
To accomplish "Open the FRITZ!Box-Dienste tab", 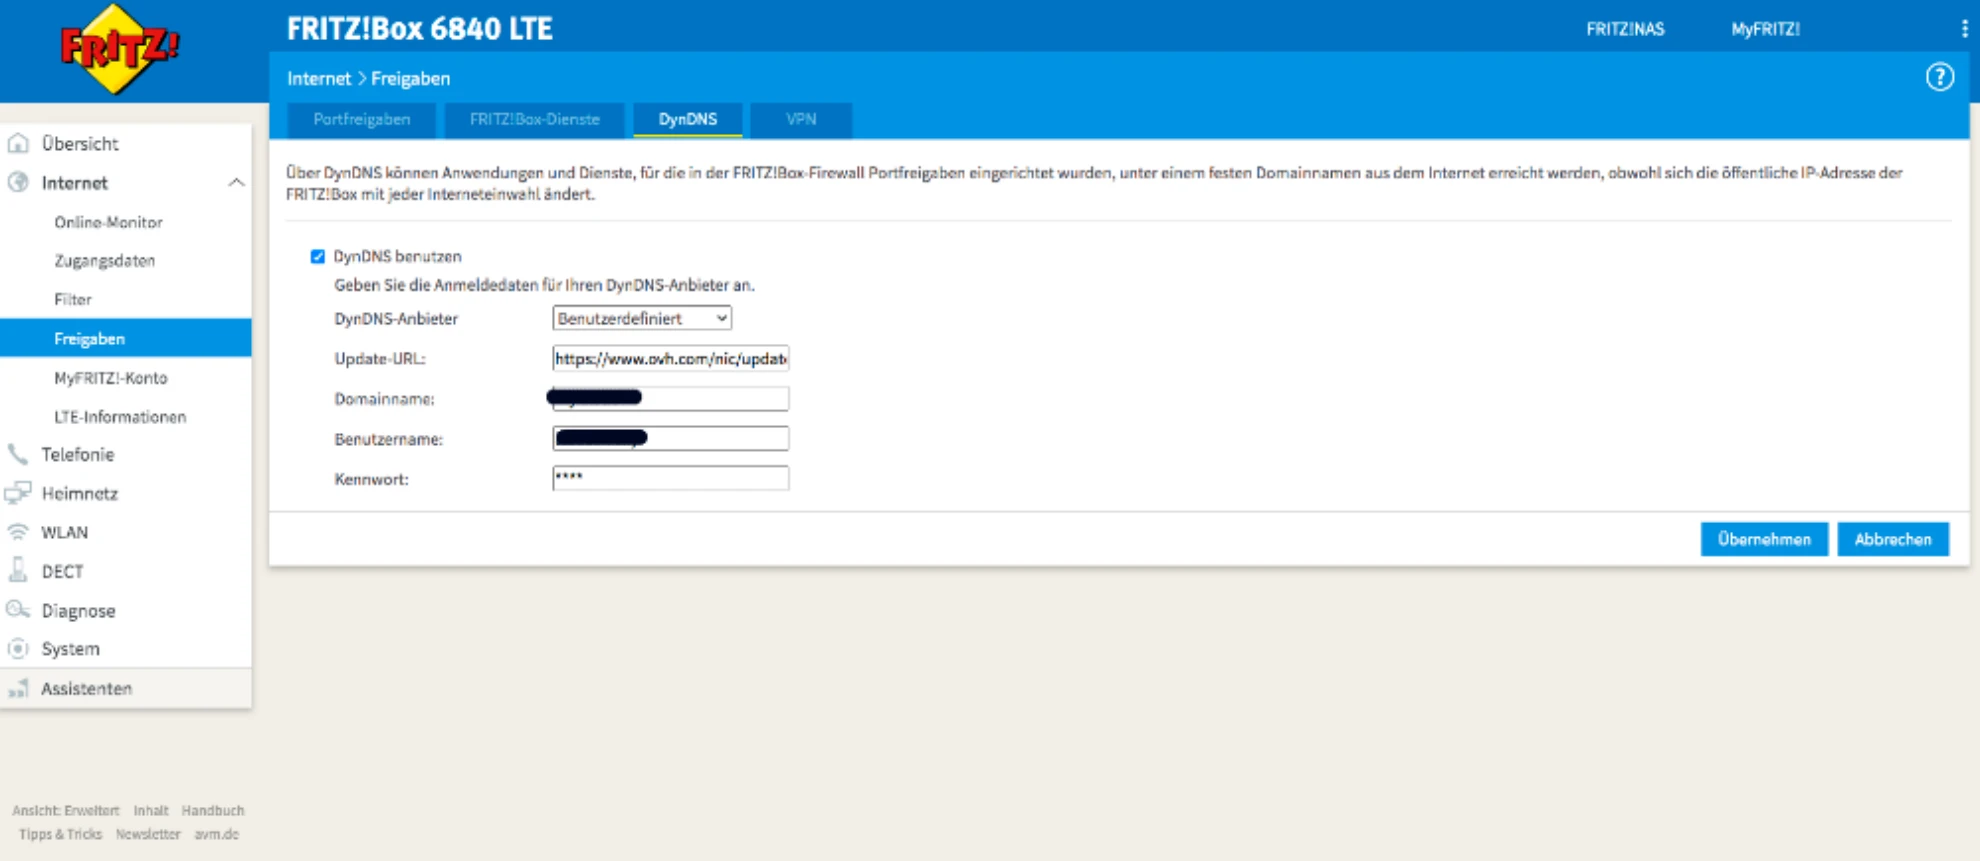I will click(x=534, y=119).
